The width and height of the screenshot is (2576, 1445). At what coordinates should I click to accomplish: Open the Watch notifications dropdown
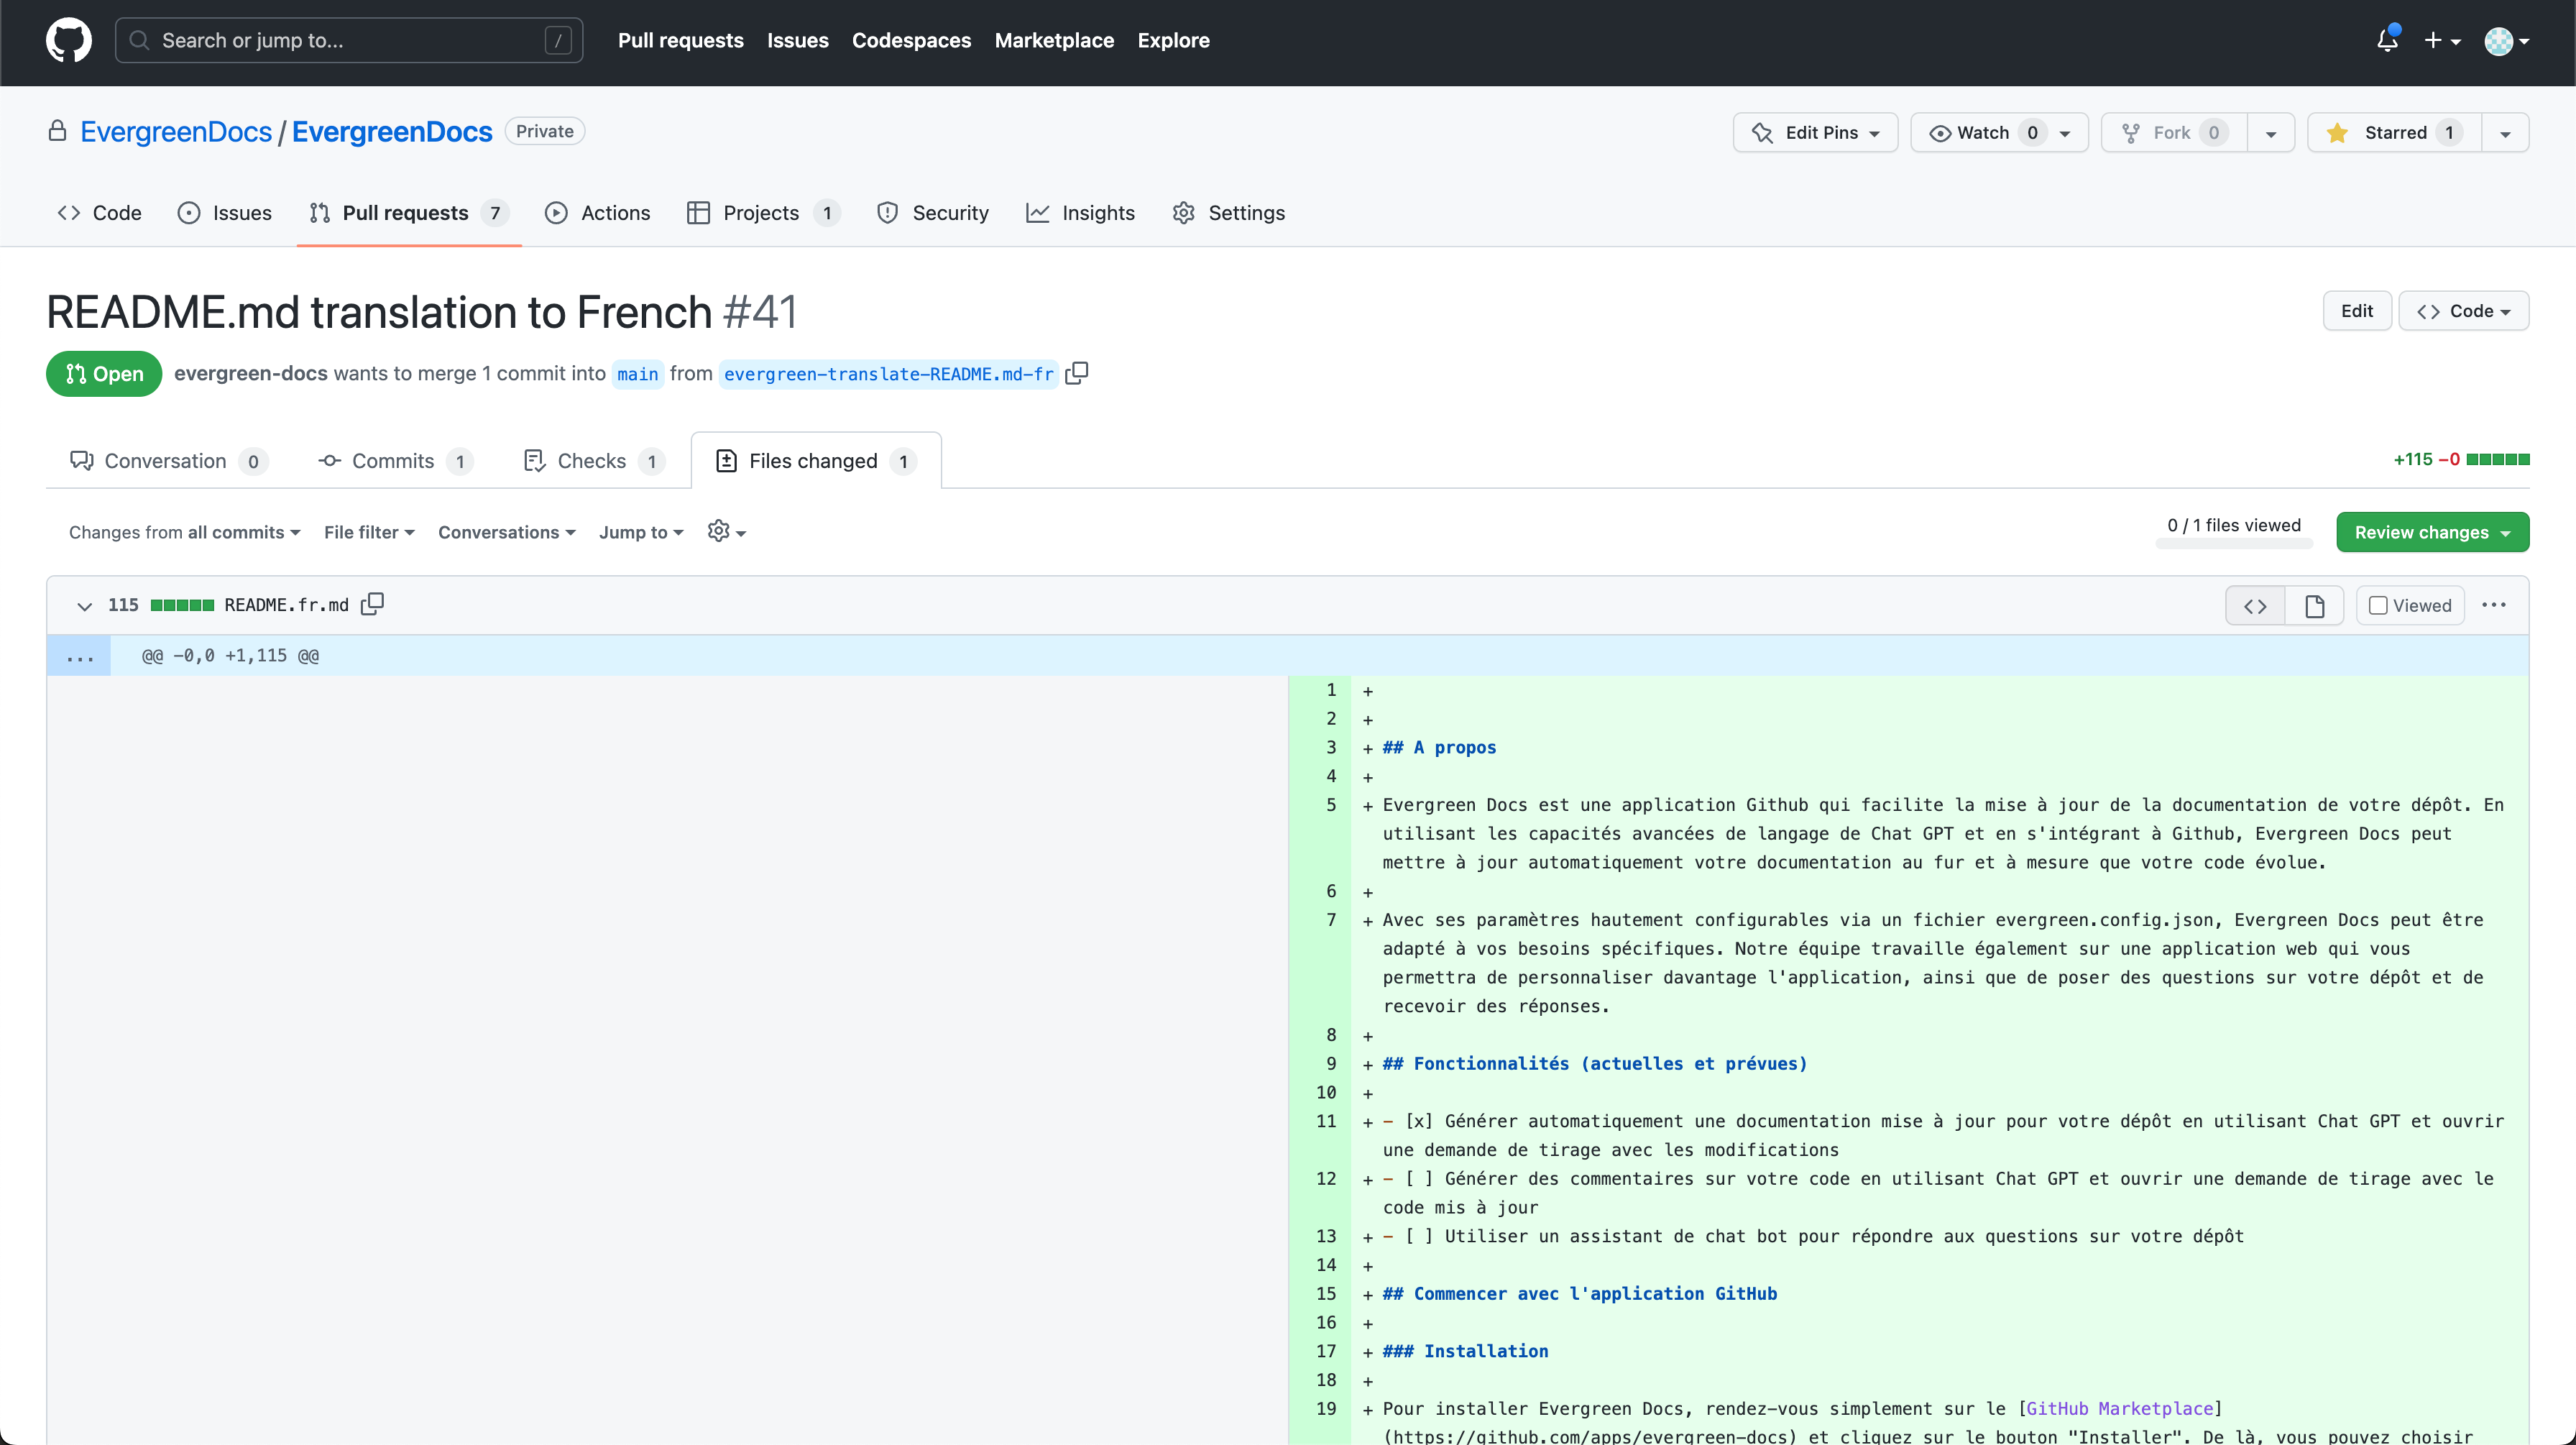click(1998, 133)
